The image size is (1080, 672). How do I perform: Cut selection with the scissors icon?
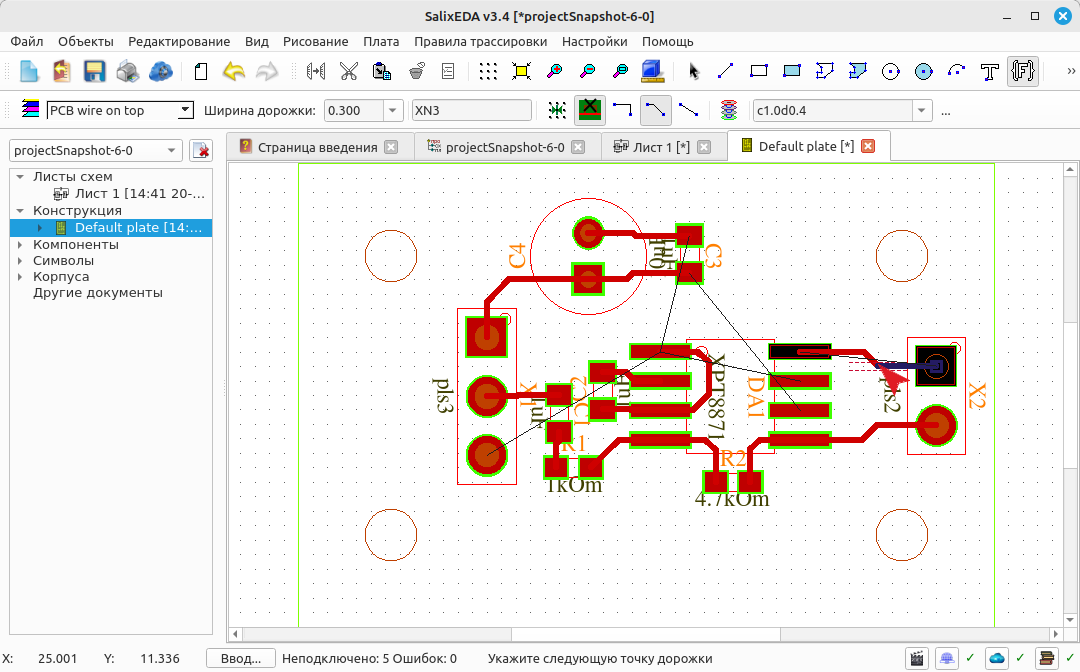click(349, 71)
